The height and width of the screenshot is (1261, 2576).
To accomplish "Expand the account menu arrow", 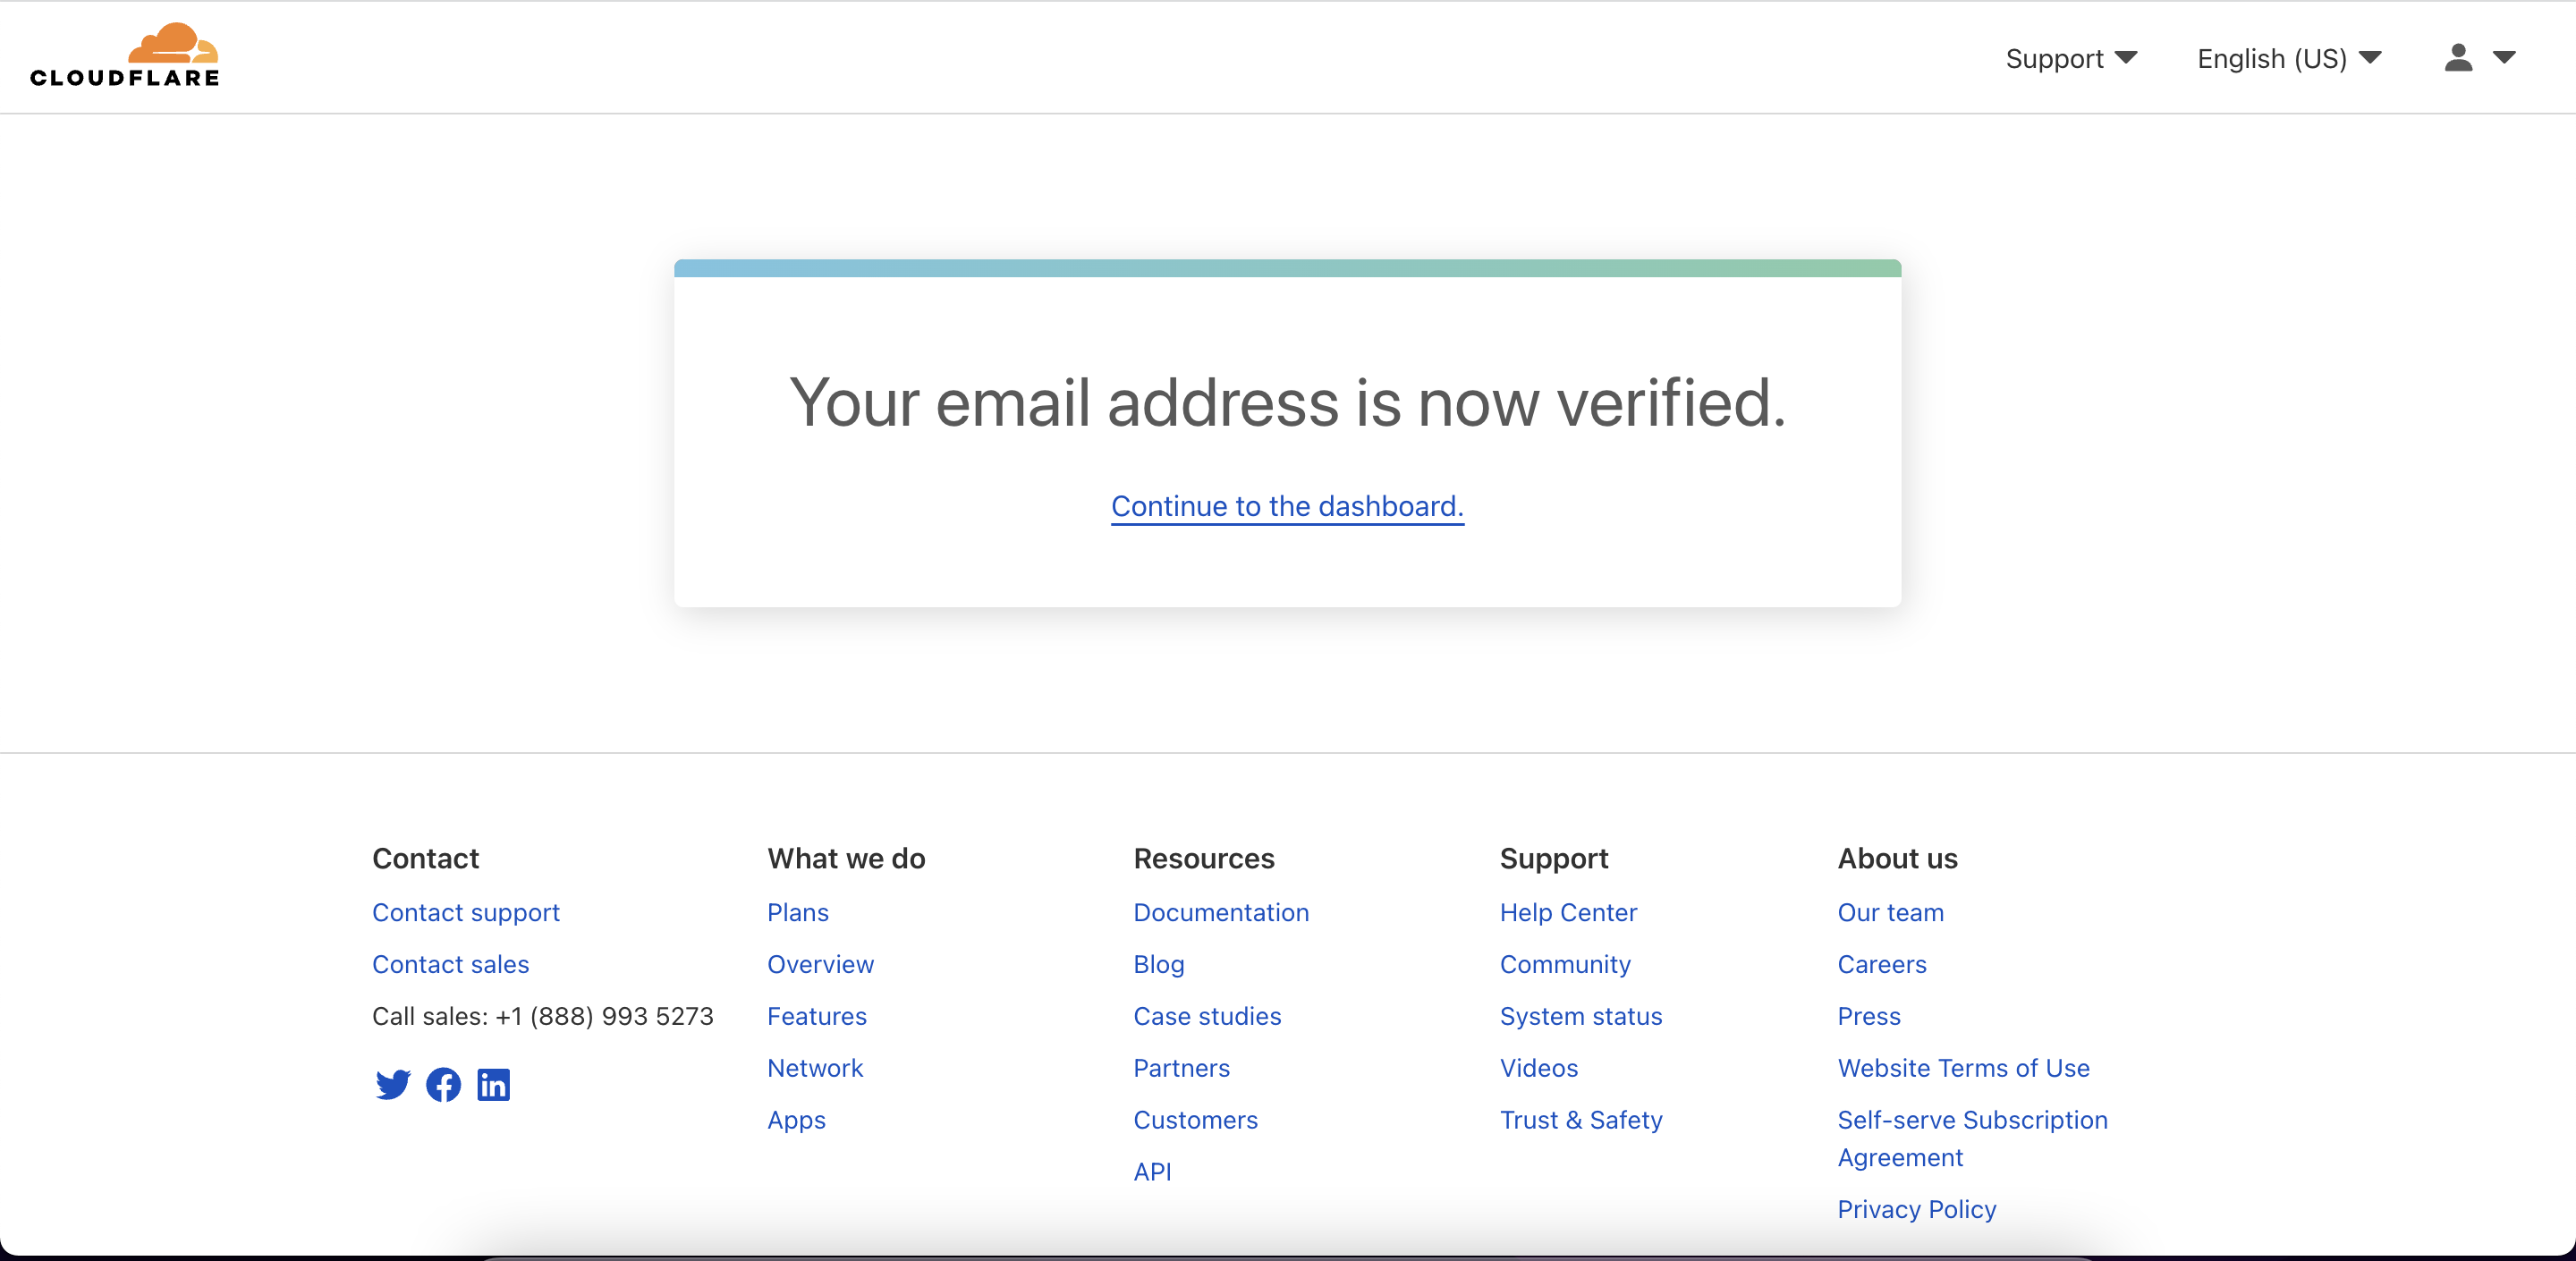I will (2504, 58).
